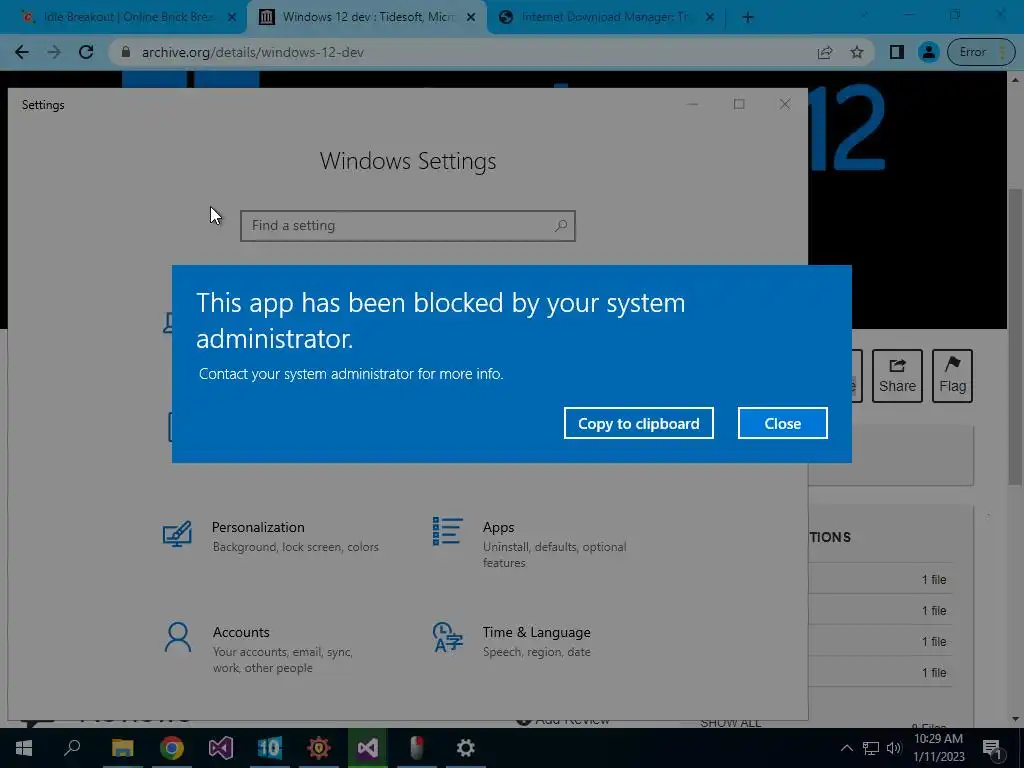Click the Close button in the blocked dialog

click(782, 423)
